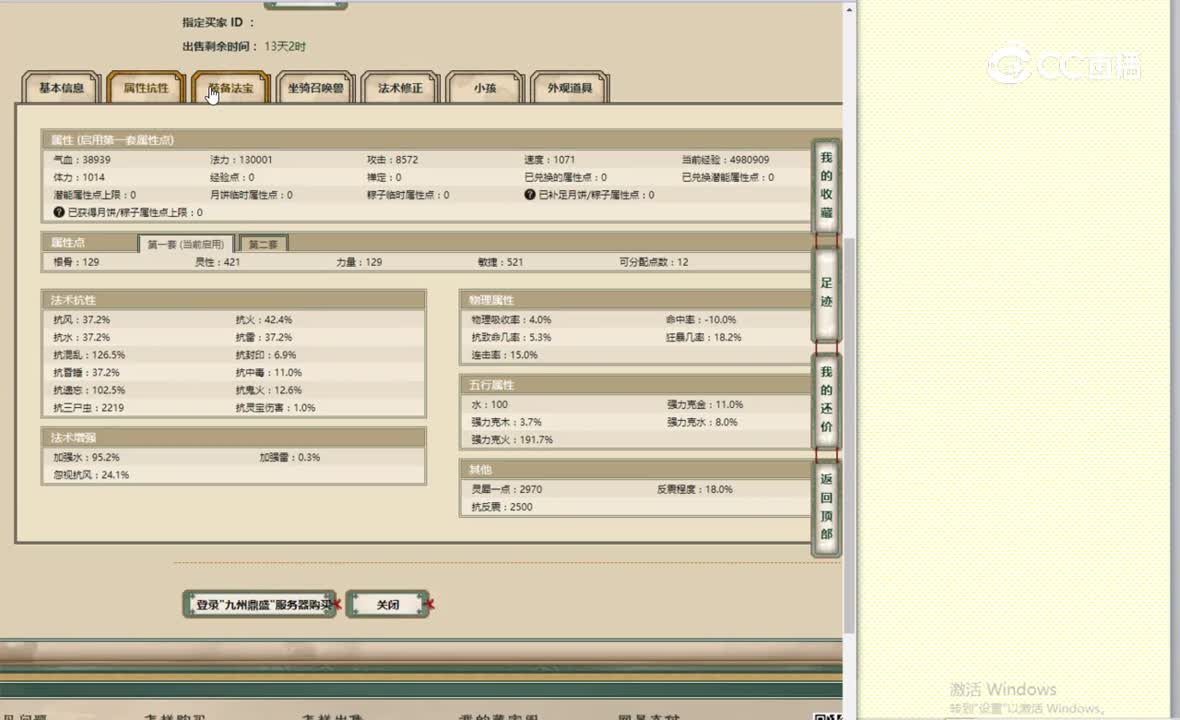Click 命中率：-10.0% entry

point(701,320)
